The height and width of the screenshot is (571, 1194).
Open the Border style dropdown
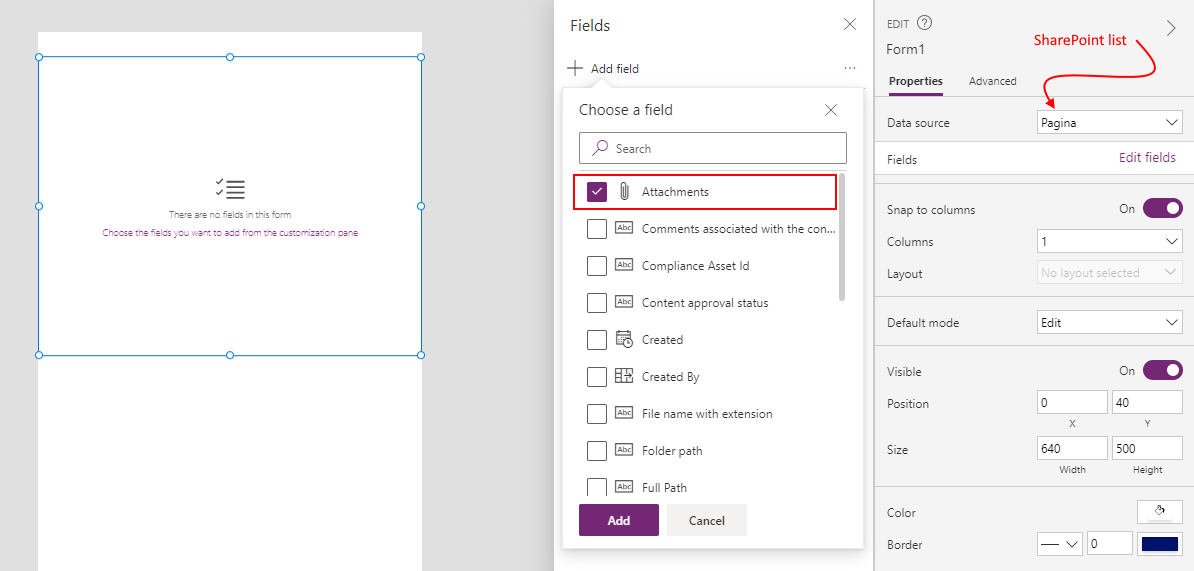tap(1060, 544)
